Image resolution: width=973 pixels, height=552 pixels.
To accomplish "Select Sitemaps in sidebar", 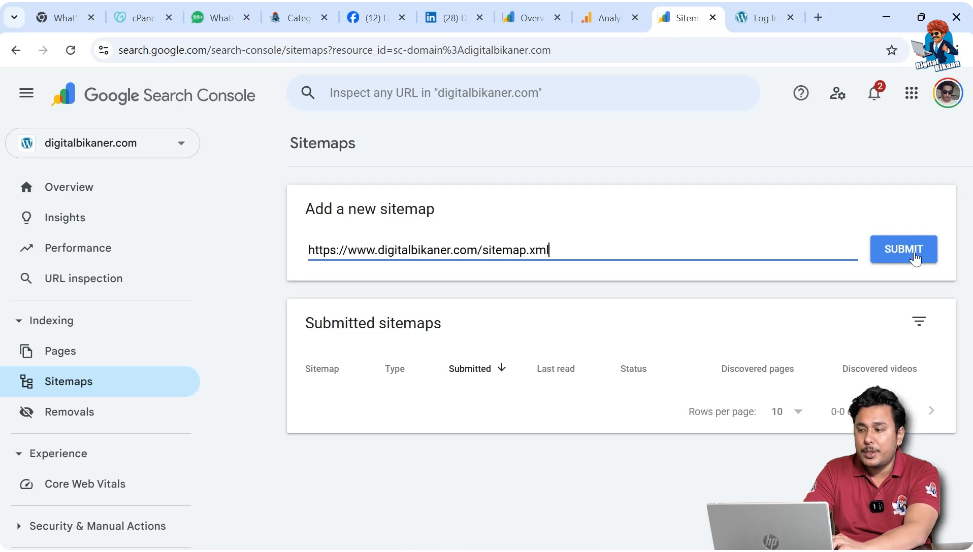I will click(x=100, y=381).
